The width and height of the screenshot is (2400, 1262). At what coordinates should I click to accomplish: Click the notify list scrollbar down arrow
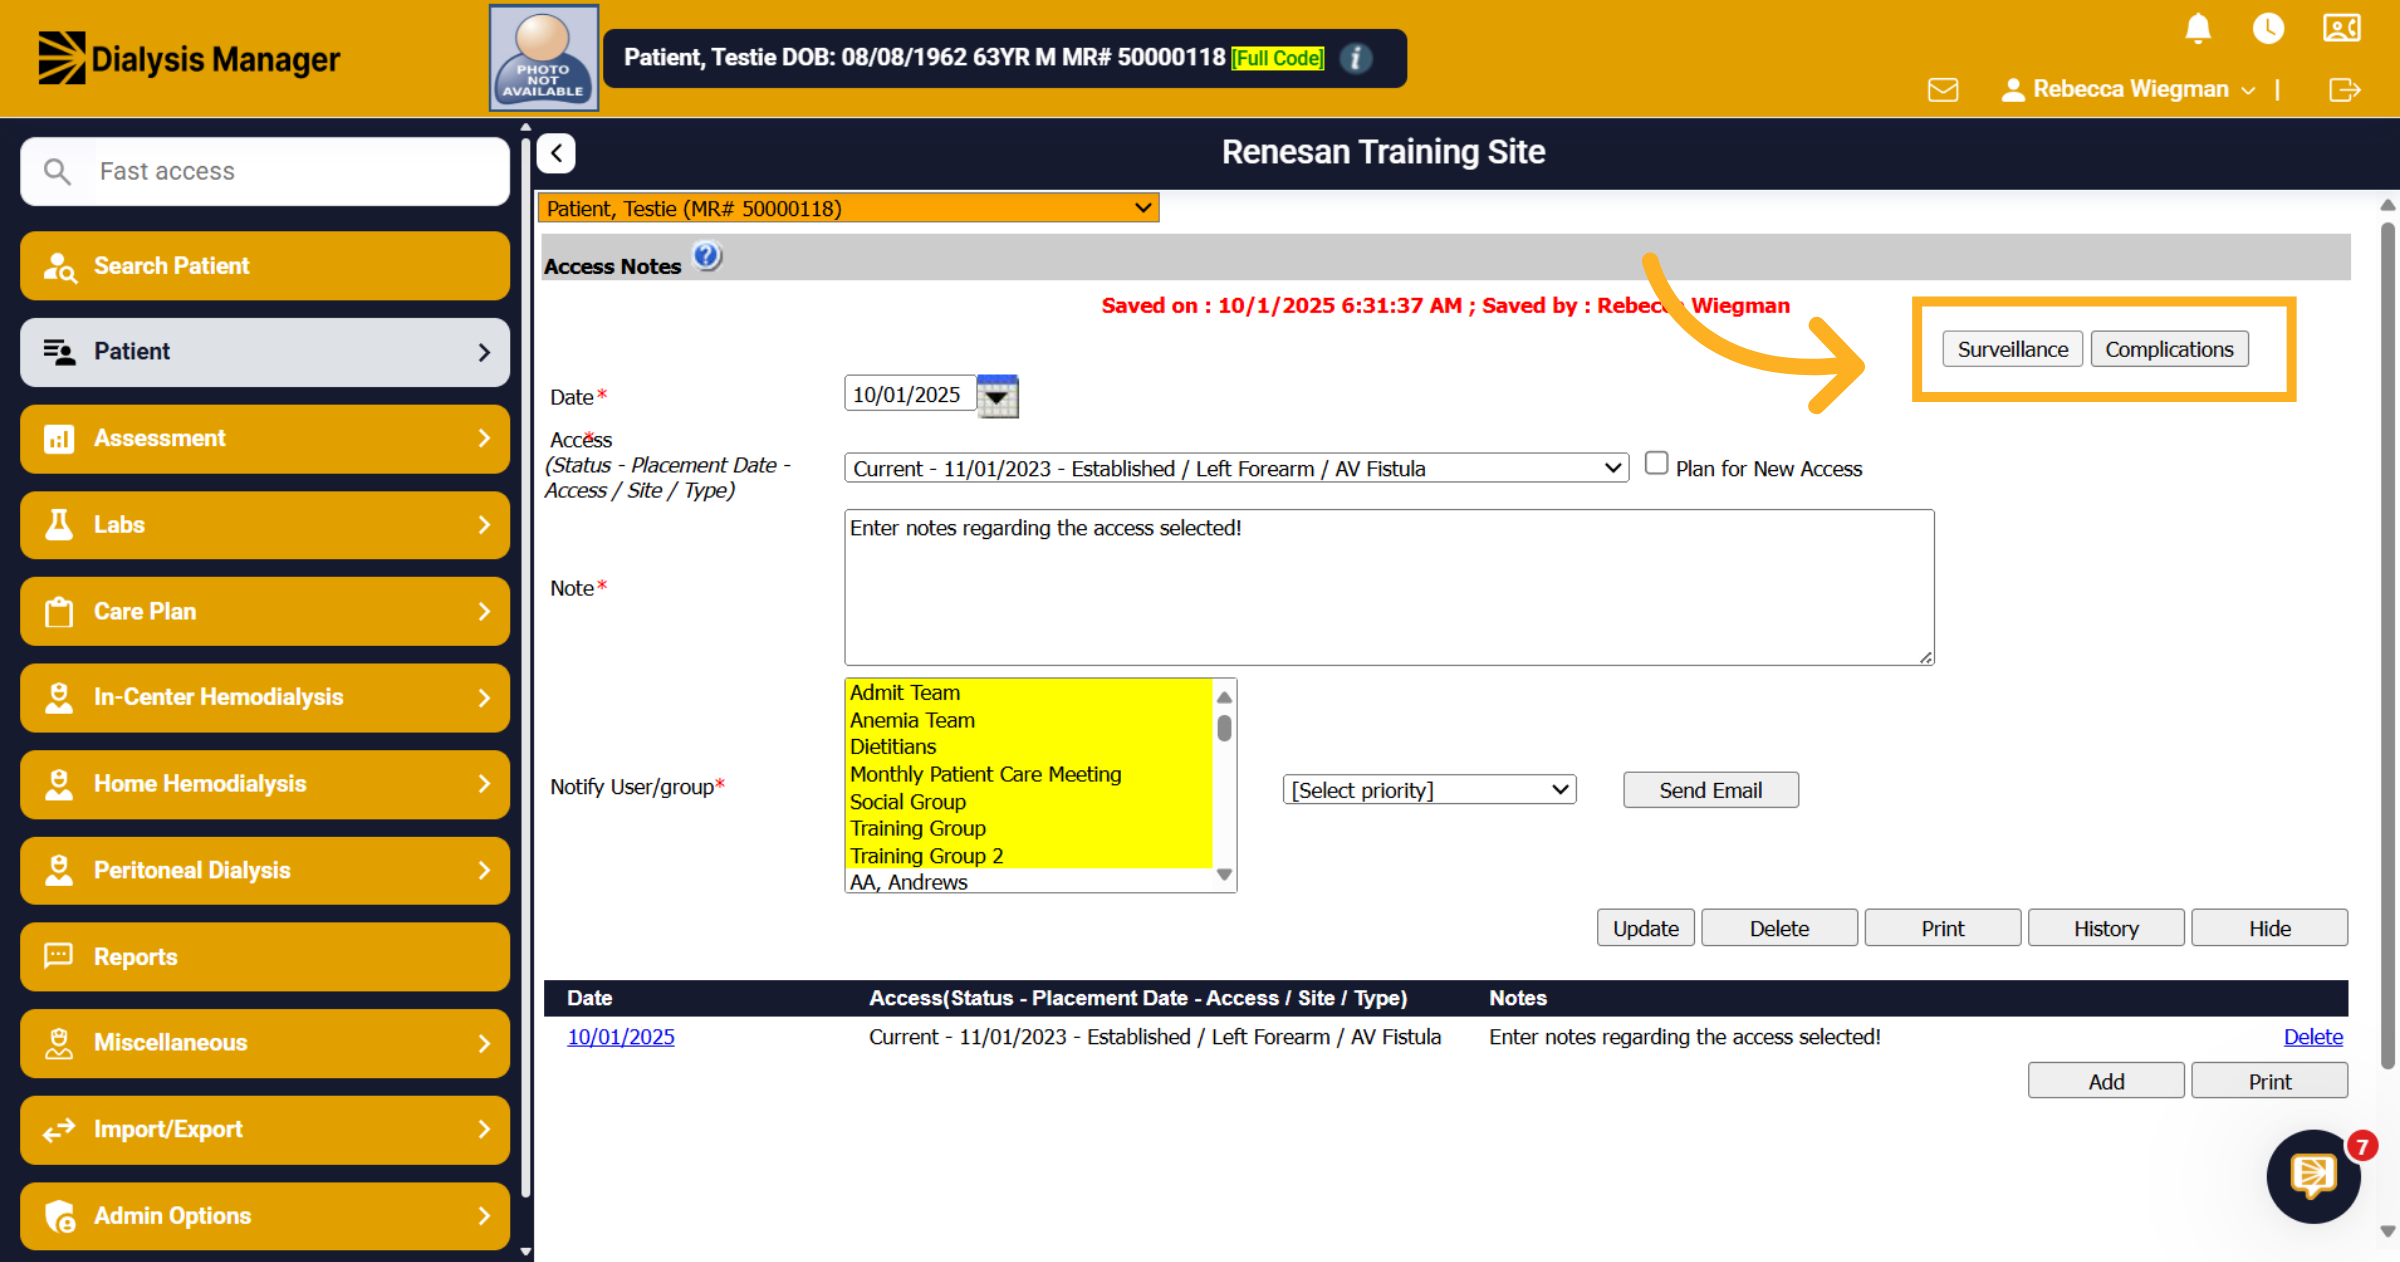tap(1224, 875)
